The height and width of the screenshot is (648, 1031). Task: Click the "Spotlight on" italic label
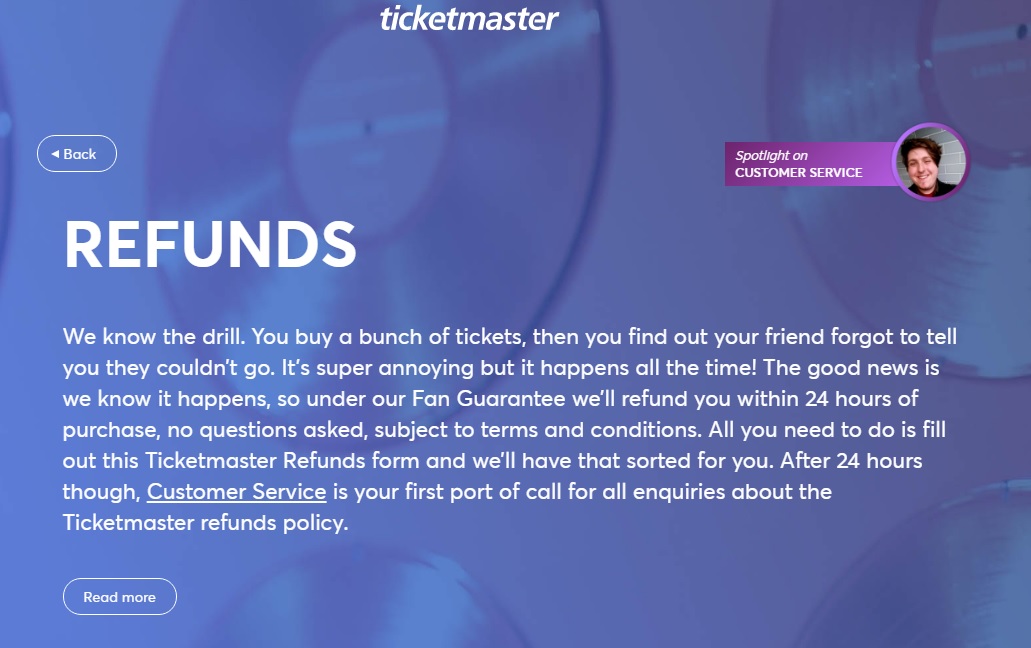coord(771,156)
